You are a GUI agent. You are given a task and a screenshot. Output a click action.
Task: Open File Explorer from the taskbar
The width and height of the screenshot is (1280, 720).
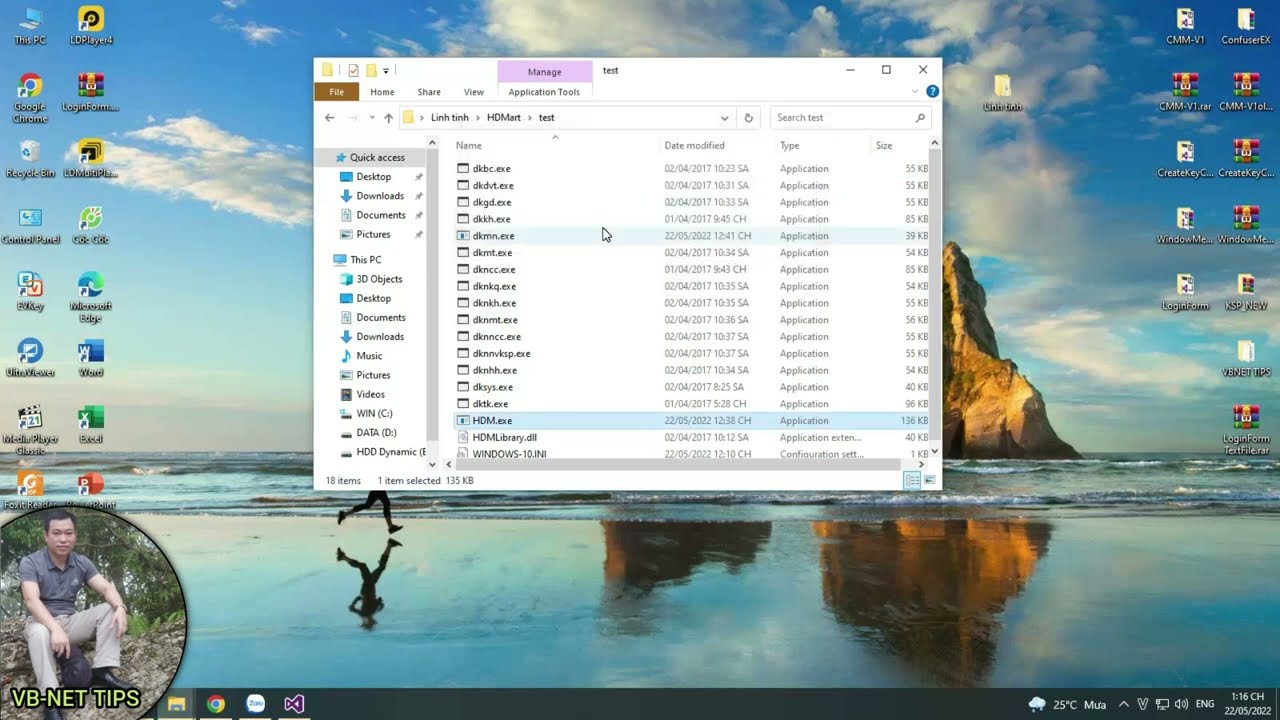click(177, 704)
